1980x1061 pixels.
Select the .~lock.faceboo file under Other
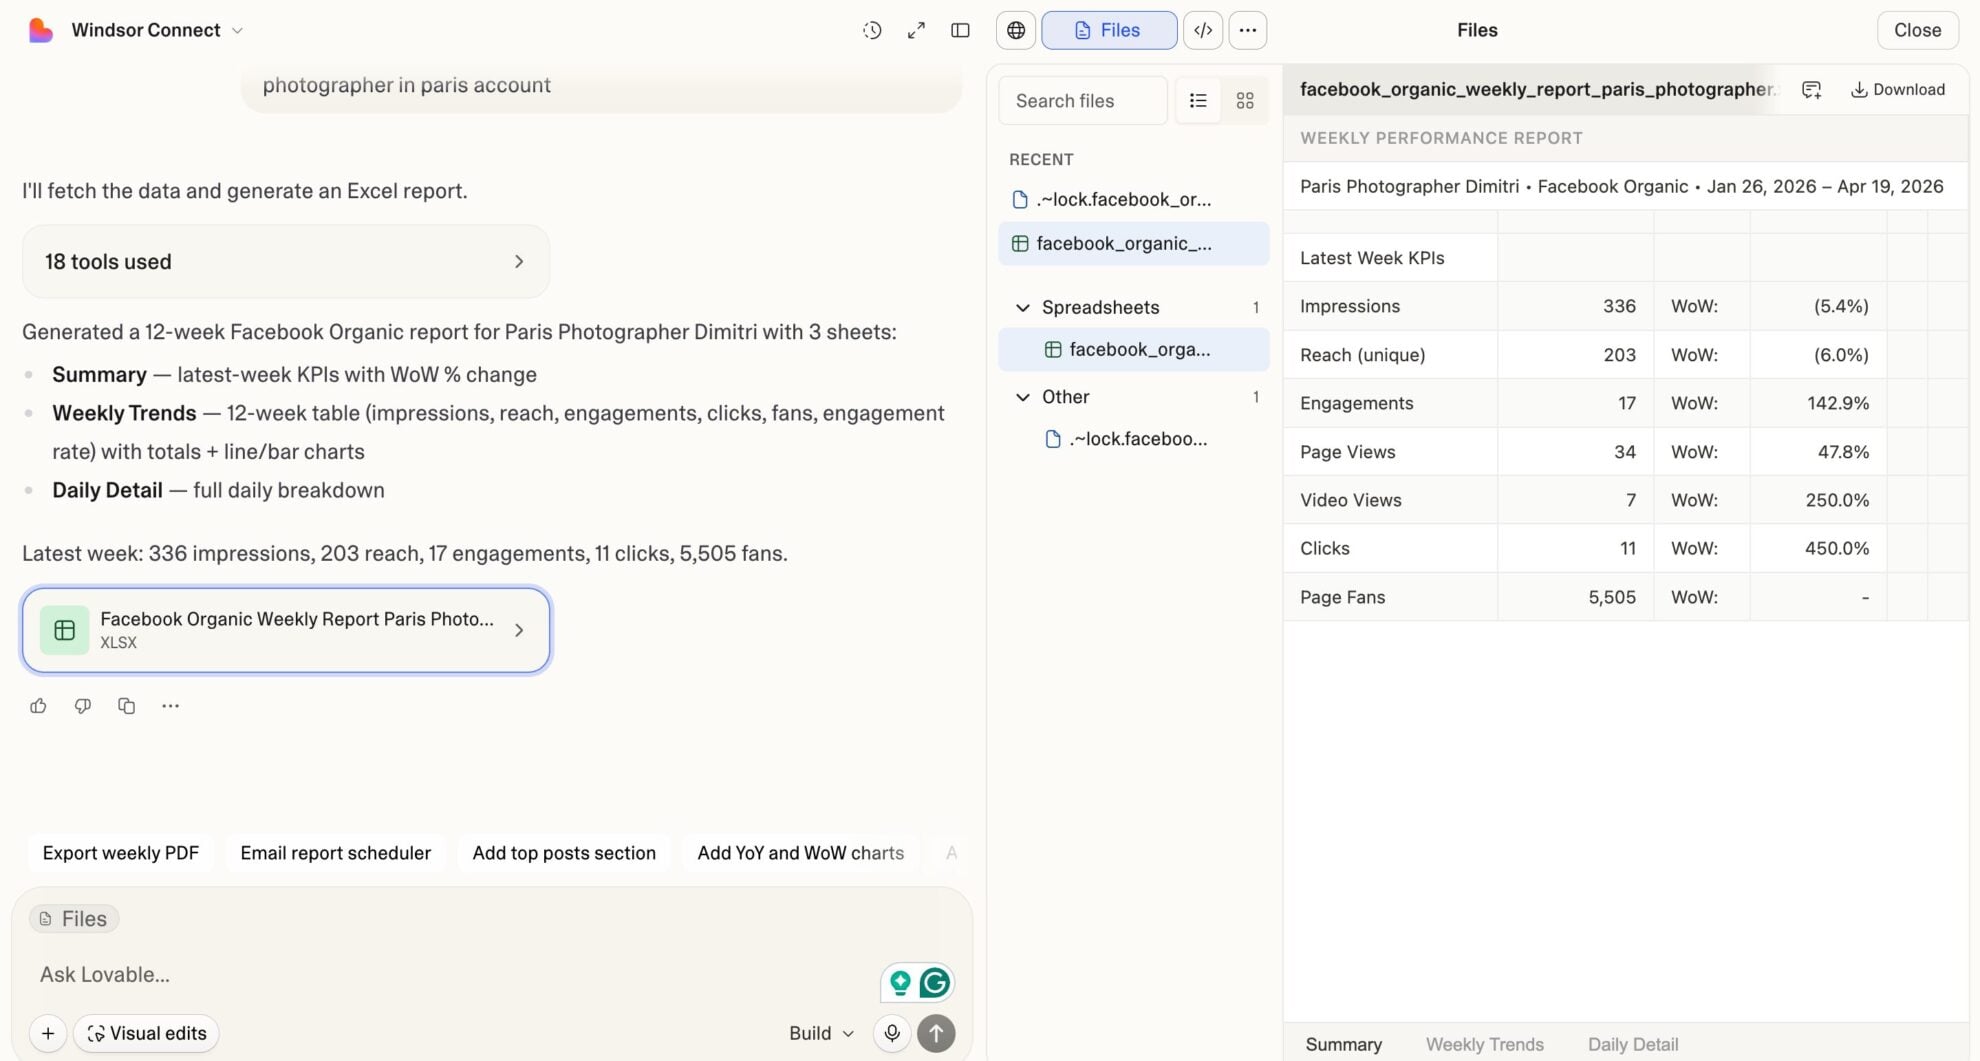1134,439
